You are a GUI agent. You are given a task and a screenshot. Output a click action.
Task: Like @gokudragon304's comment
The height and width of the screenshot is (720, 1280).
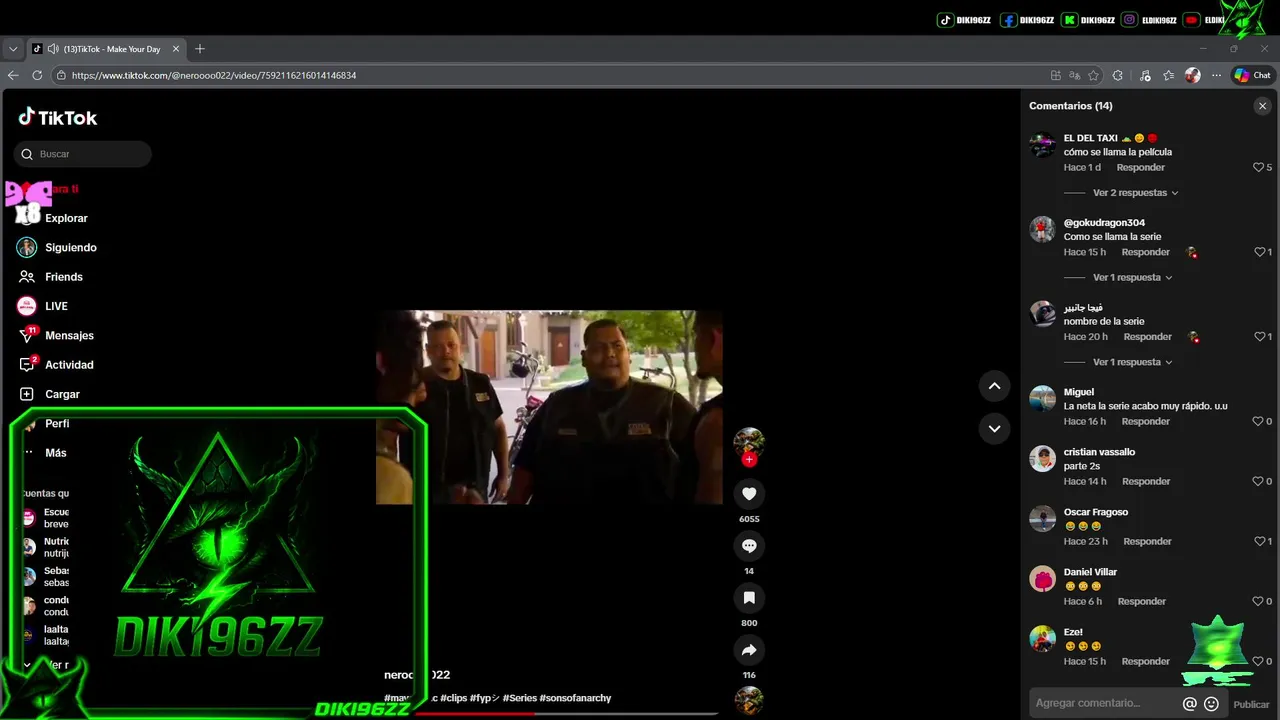(1259, 252)
